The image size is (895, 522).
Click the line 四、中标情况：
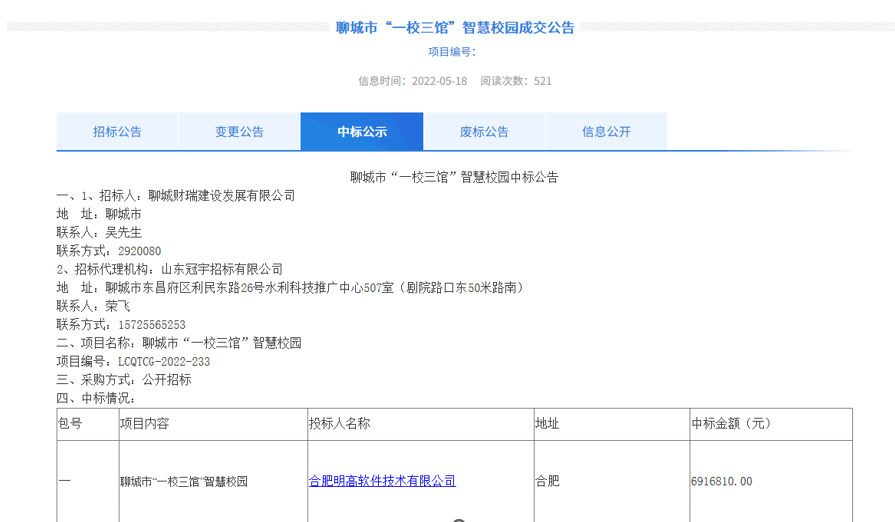pyautogui.click(x=96, y=398)
